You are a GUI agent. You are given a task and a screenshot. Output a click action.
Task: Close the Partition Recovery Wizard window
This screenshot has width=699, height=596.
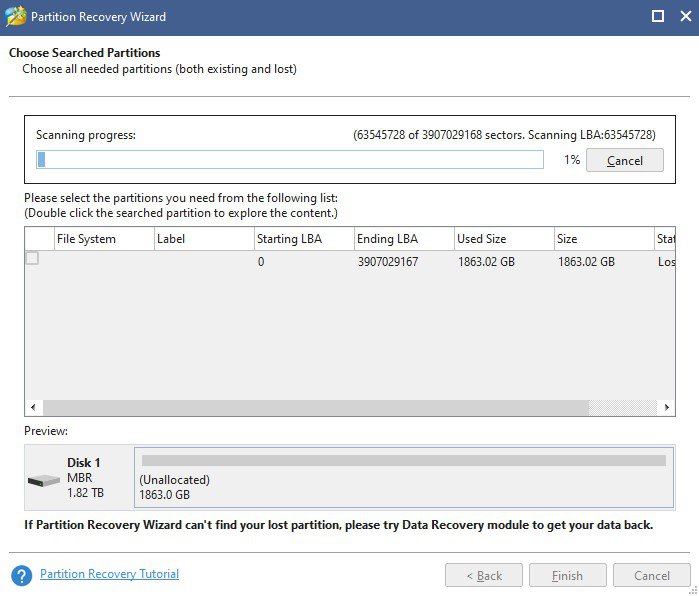(684, 17)
